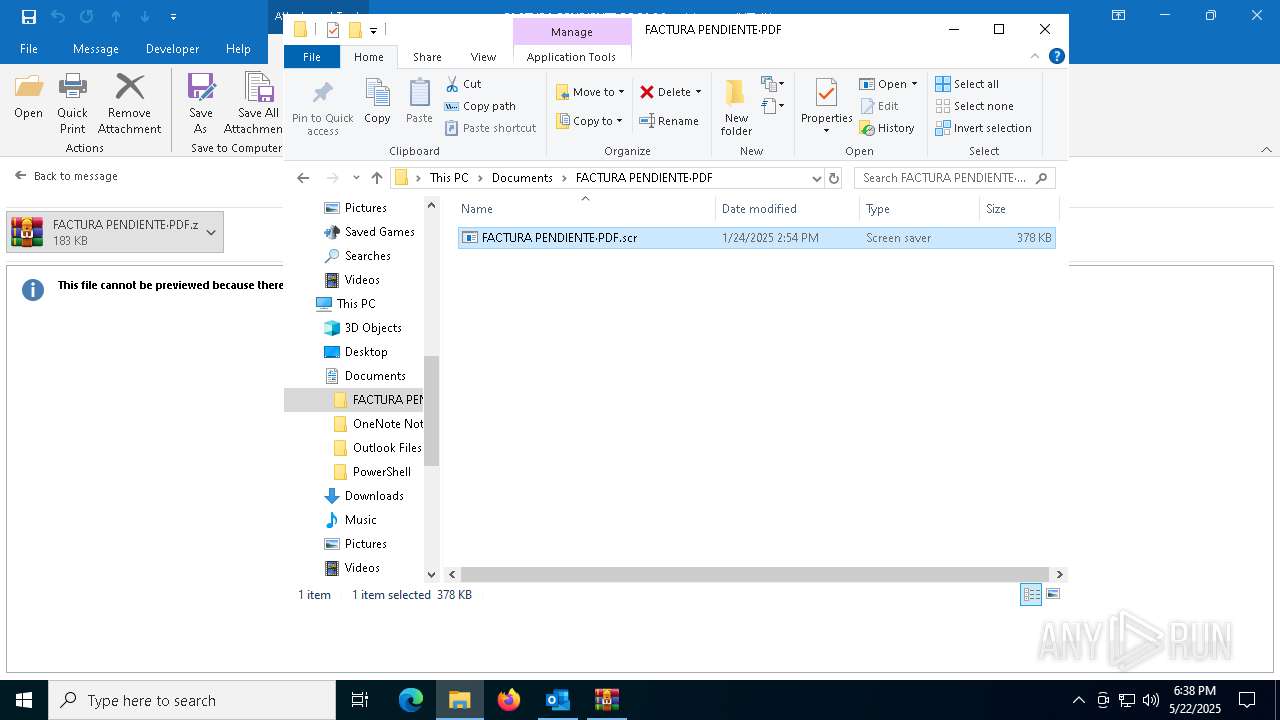Open Quick Access Toolbar customize arrow

373,30
